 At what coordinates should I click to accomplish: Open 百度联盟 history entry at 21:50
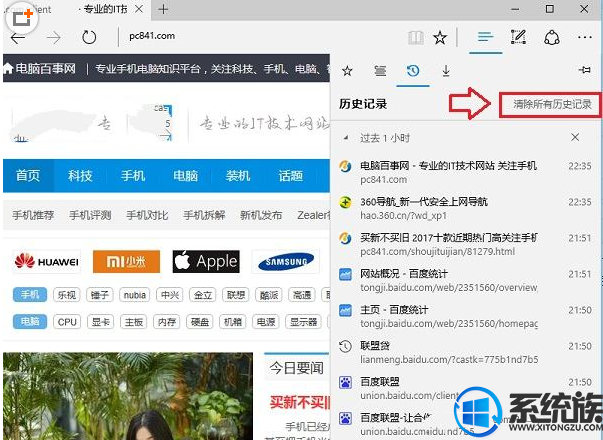465,388
